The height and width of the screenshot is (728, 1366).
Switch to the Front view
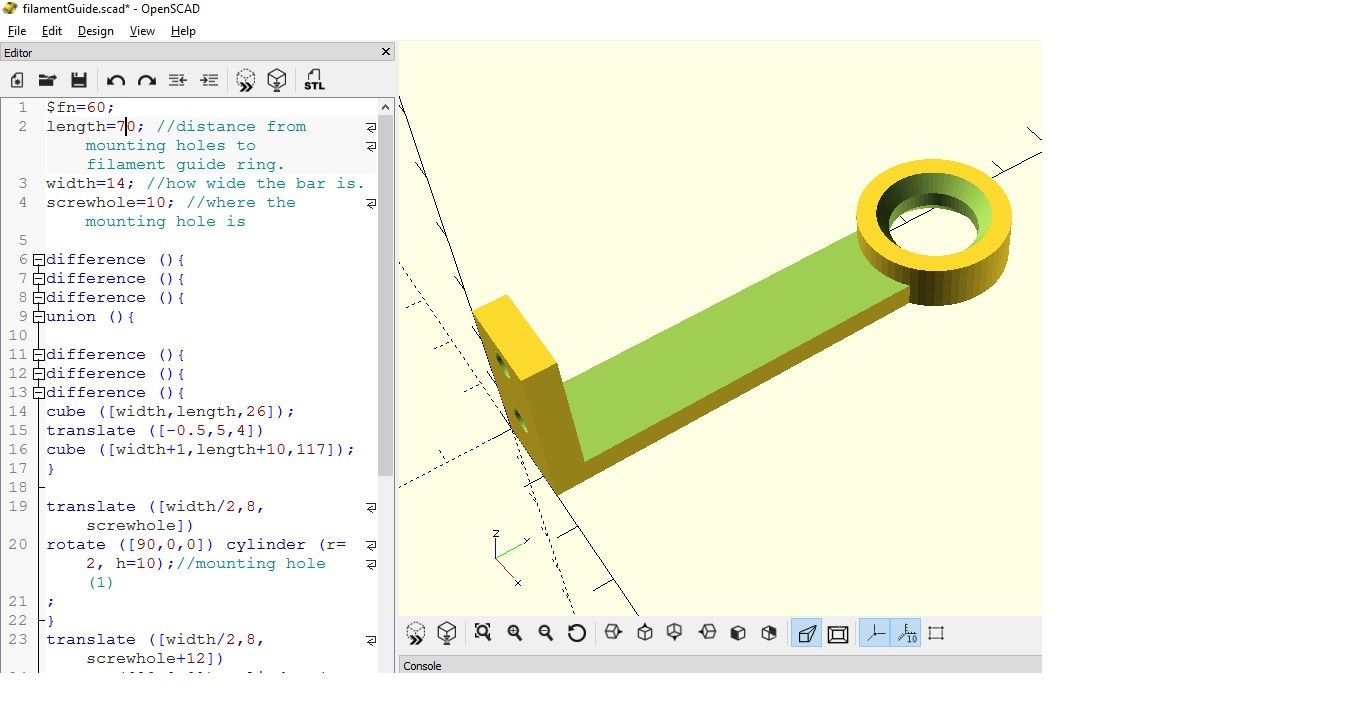[738, 633]
